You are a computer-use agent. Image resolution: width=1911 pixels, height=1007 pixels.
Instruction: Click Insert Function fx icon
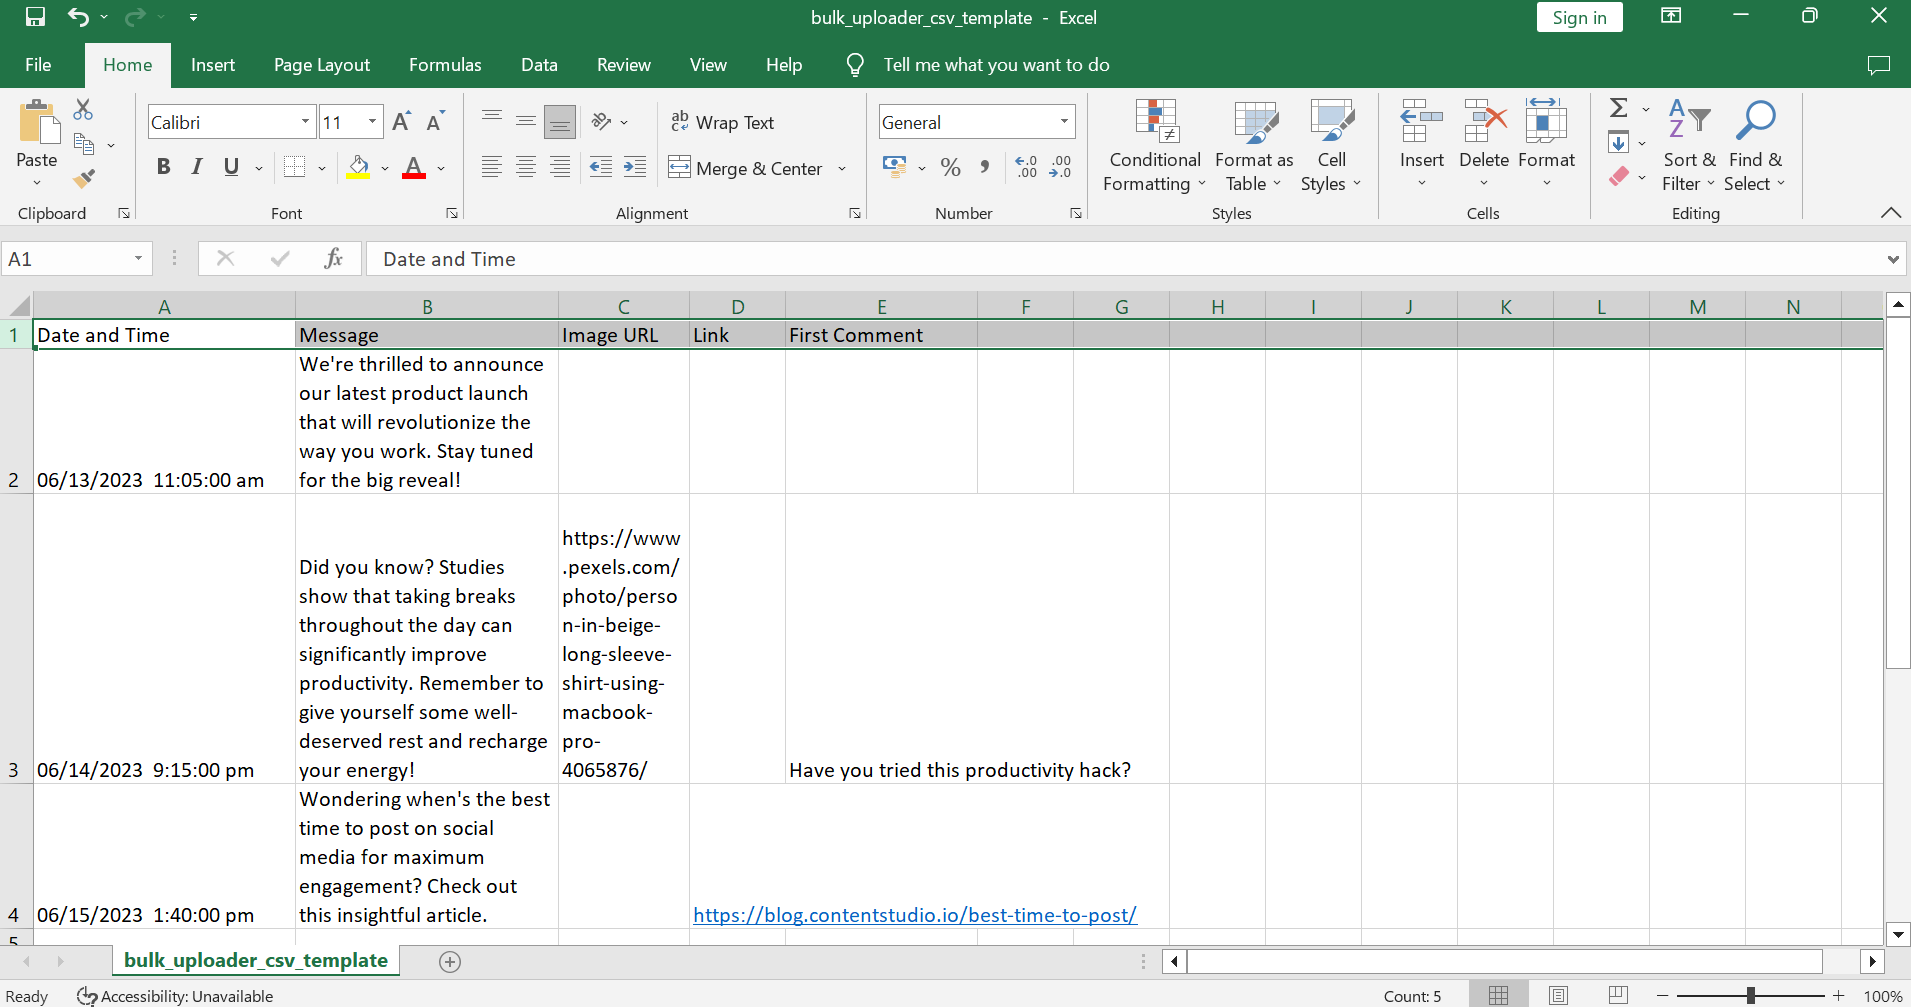tap(334, 259)
